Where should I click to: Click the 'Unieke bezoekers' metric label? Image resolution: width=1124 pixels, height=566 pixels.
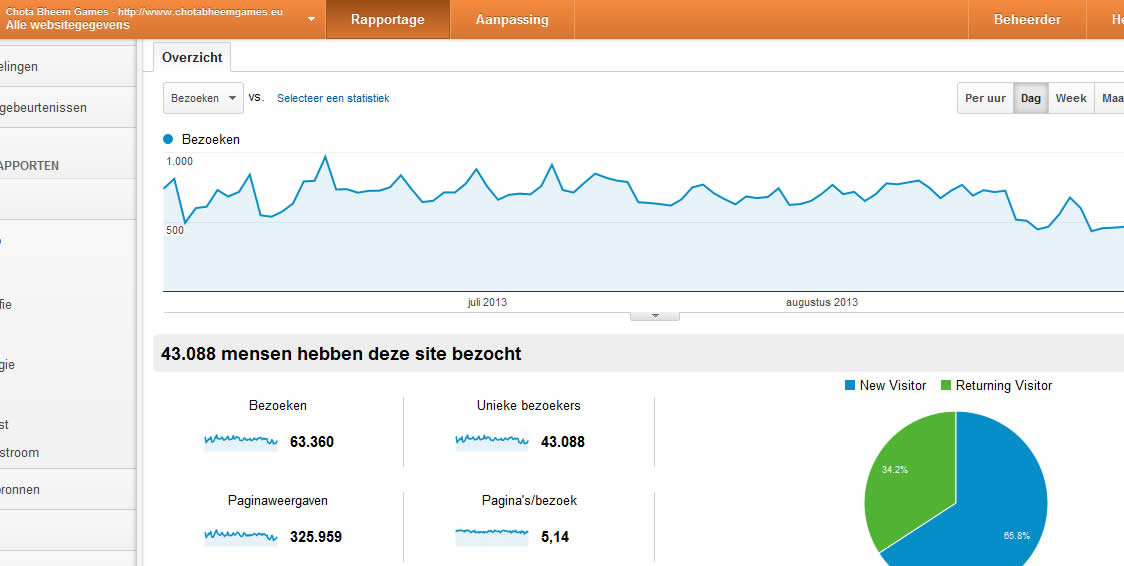[528, 406]
